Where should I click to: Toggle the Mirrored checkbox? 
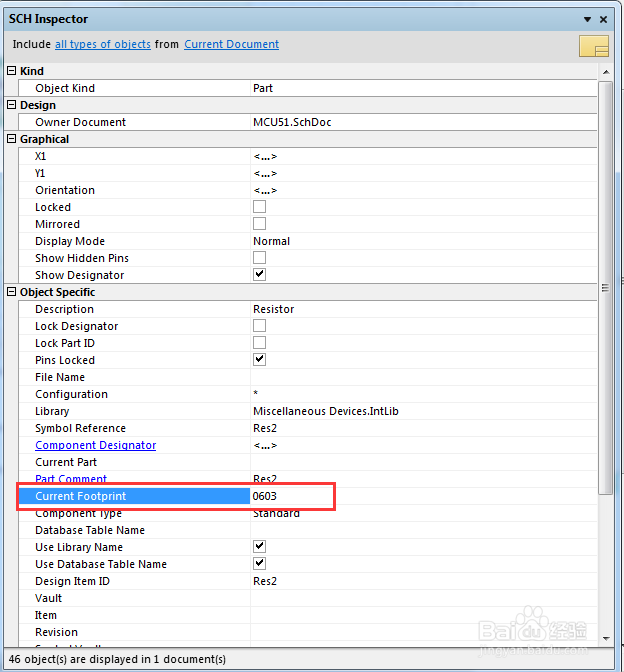[x=259, y=224]
